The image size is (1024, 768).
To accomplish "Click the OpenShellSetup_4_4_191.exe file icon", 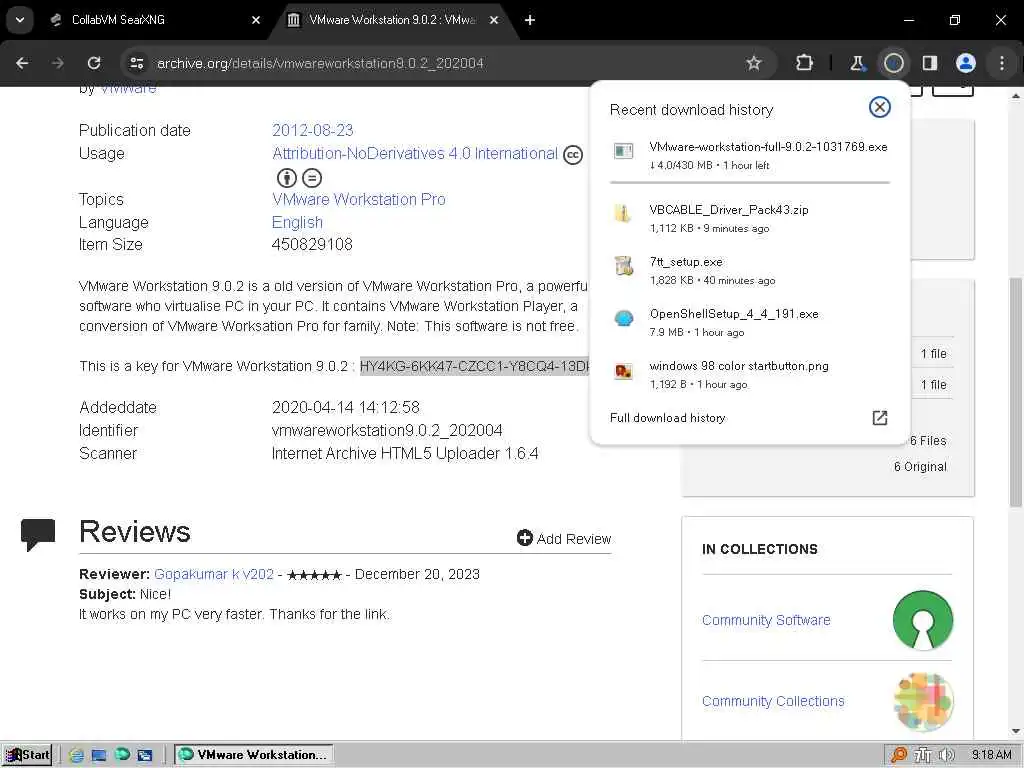I will point(624,318).
